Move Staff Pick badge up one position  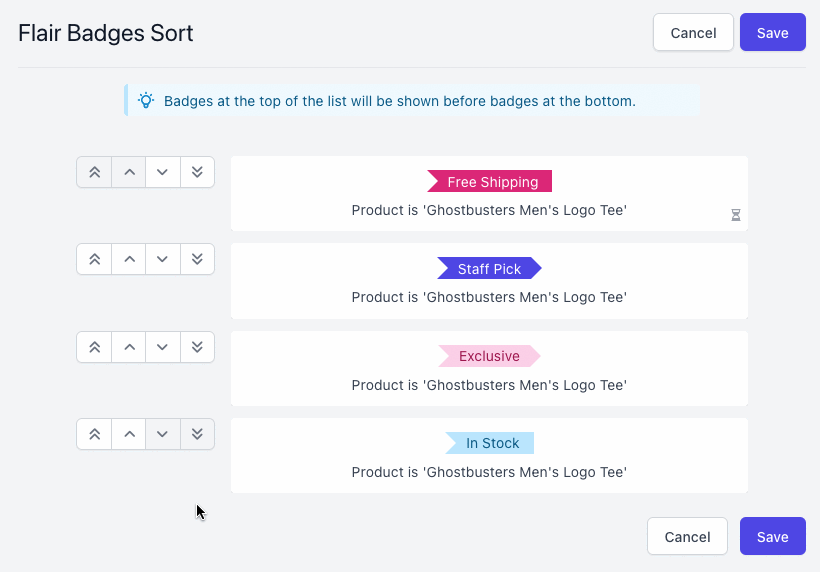click(129, 259)
